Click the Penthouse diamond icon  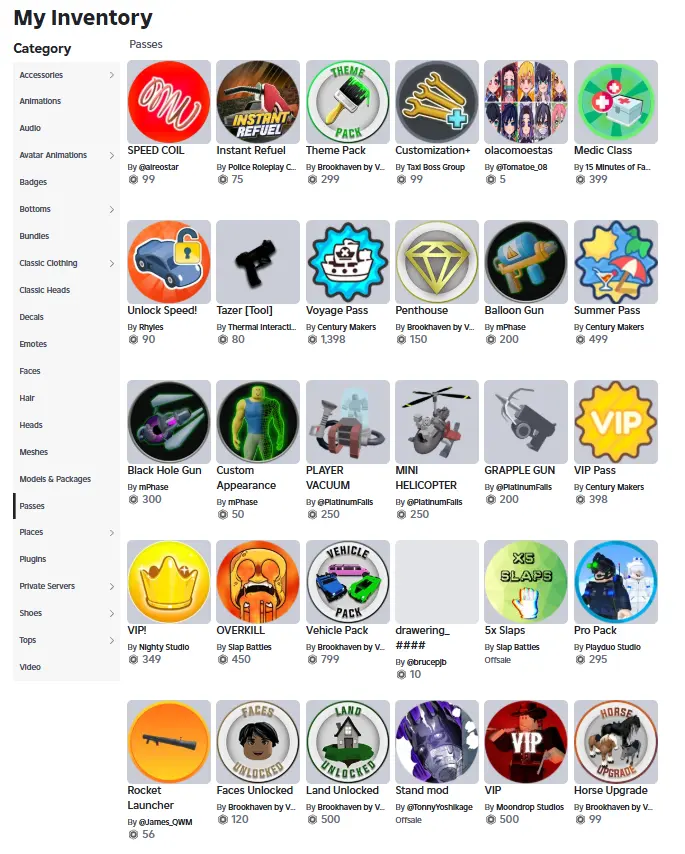click(x=437, y=262)
